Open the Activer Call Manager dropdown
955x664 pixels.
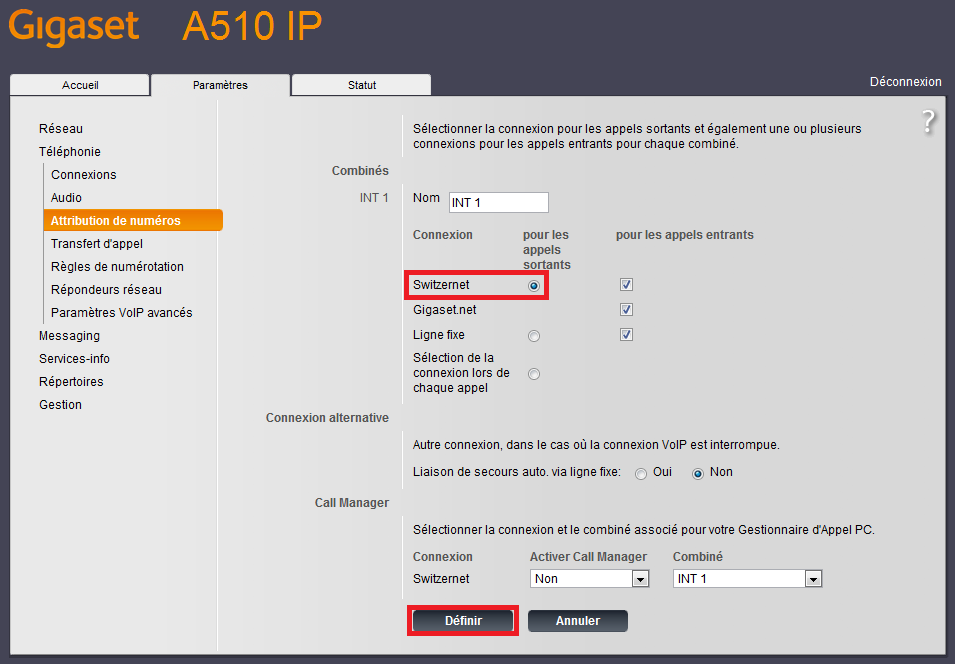589,579
